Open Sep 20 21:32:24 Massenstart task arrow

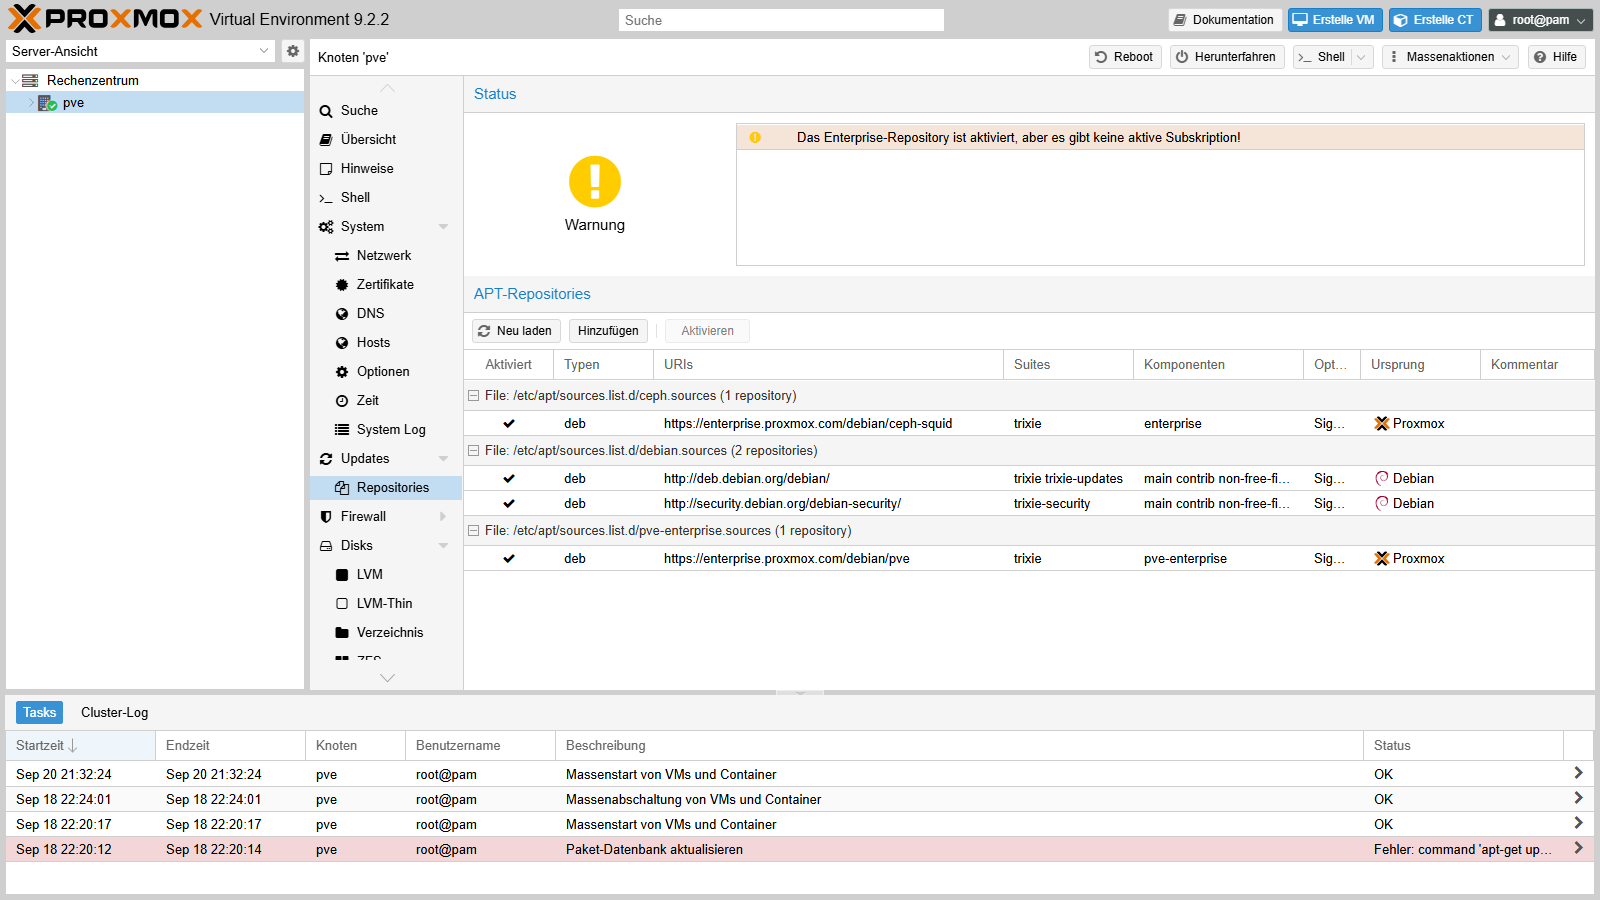(x=1578, y=773)
